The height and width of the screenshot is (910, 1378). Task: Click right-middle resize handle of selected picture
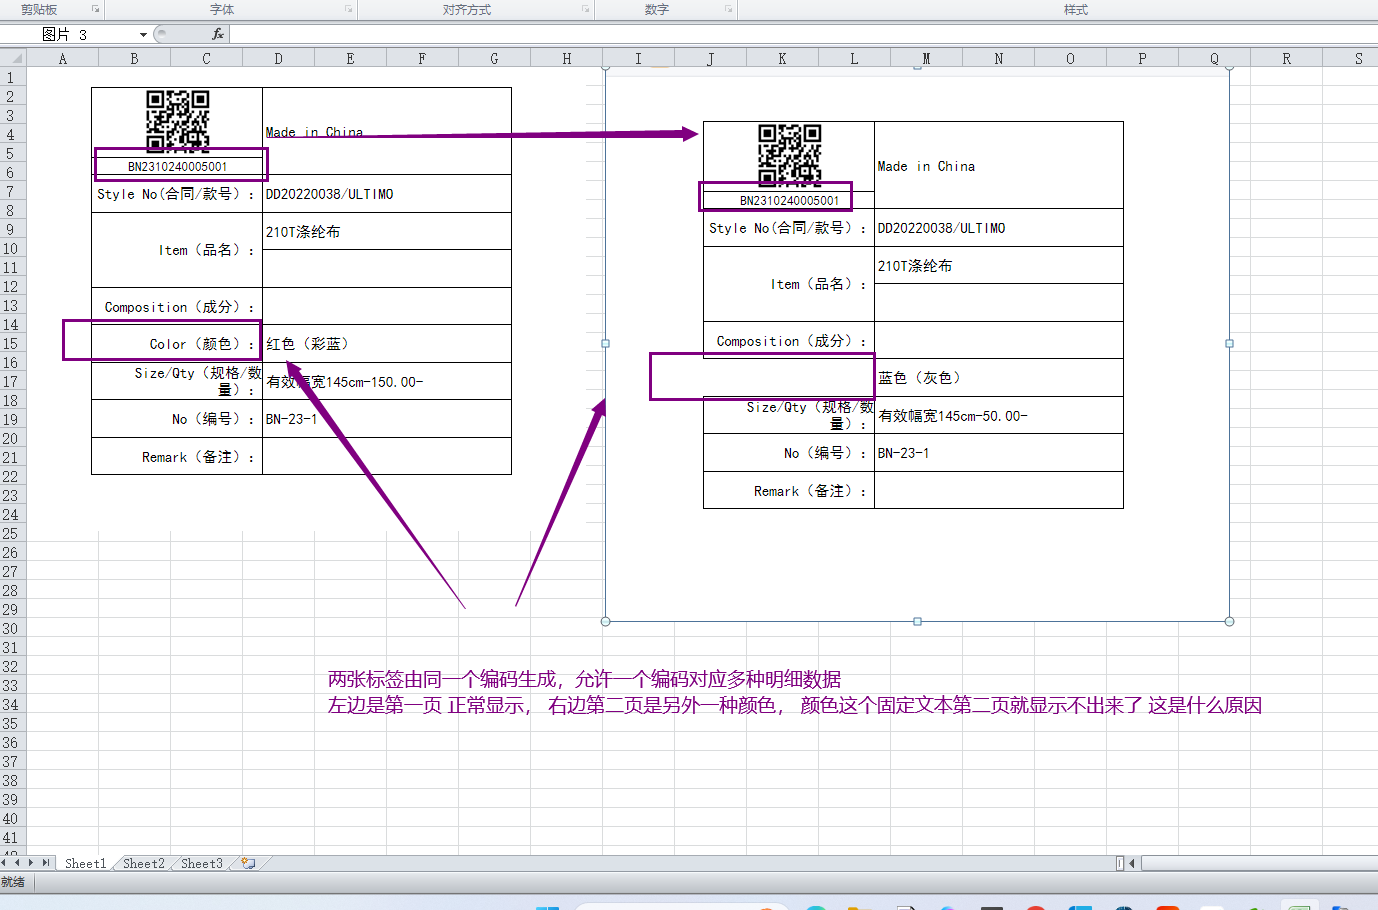coord(1229,343)
